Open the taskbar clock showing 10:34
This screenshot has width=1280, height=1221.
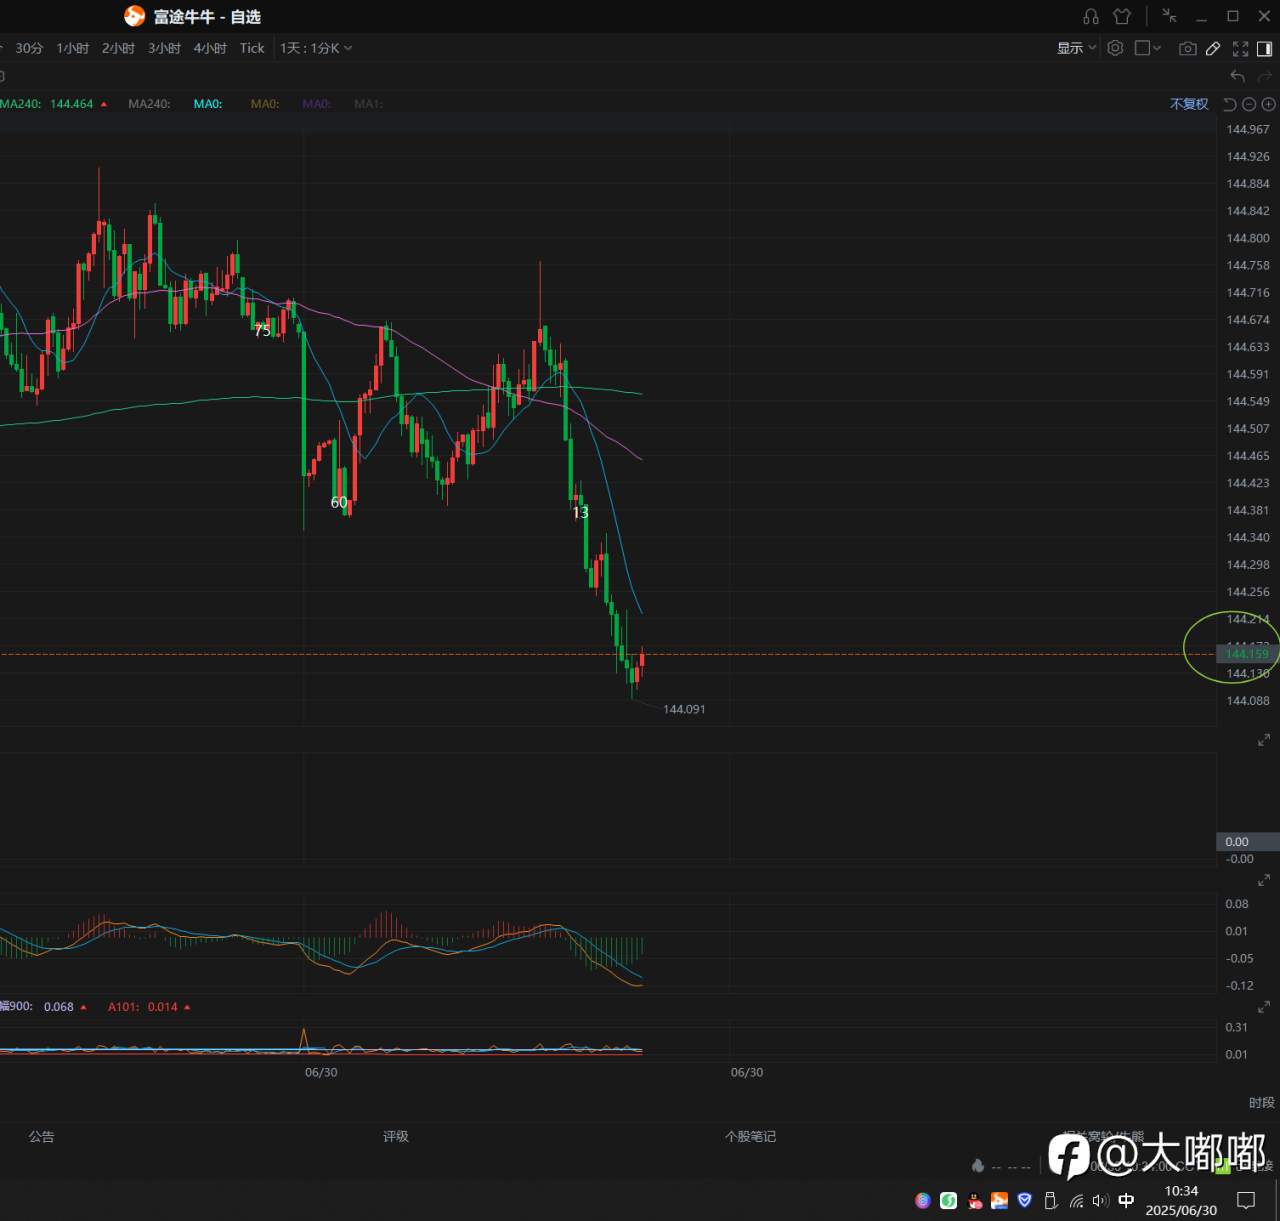tap(1181, 1200)
